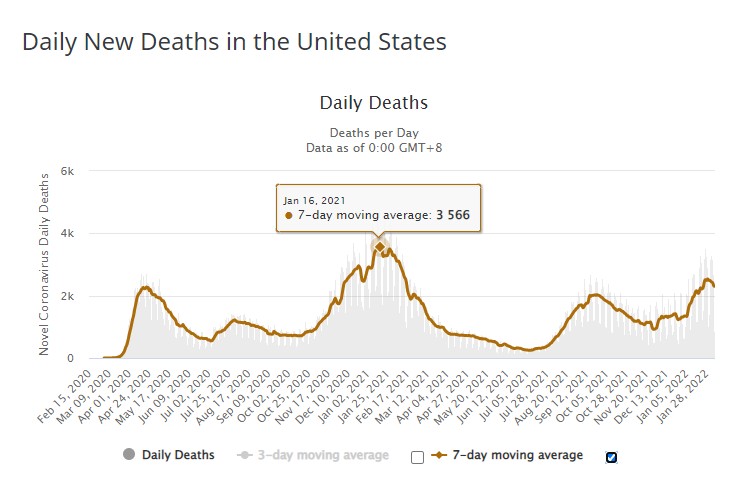Image resolution: width=742 pixels, height=477 pixels.
Task: Click the highlighted Jan 16, 2021 data point
Action: pos(379,246)
